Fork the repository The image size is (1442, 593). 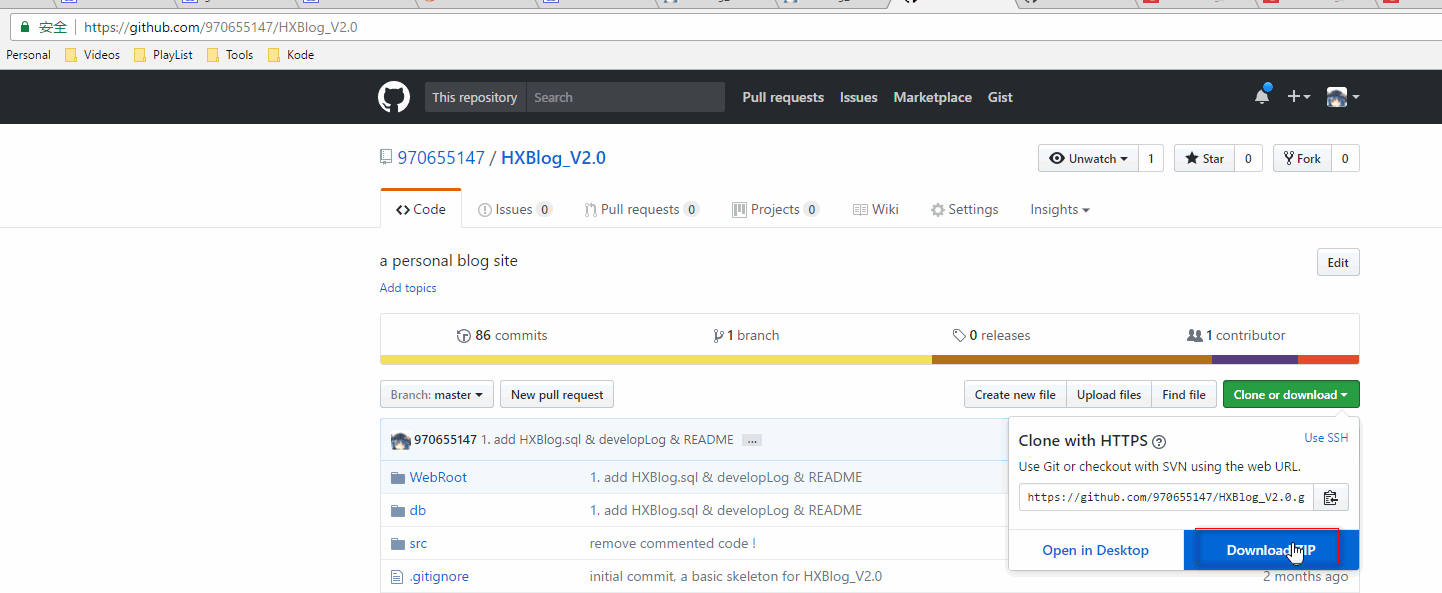(x=1302, y=158)
